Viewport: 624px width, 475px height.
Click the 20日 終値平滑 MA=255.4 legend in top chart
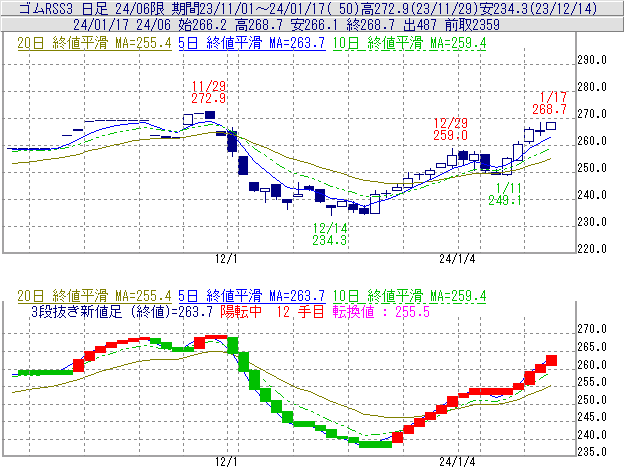coord(94,43)
